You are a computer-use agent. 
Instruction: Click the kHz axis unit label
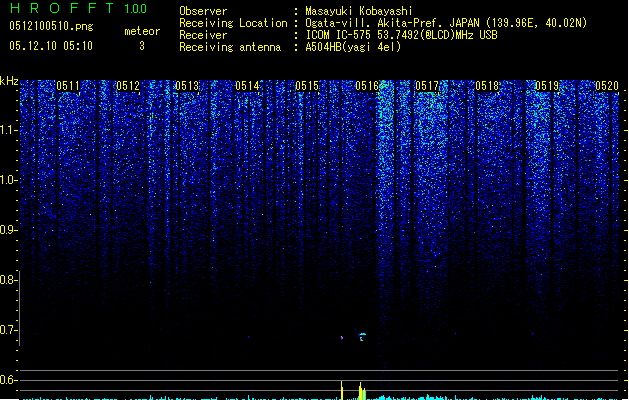click(x=9, y=81)
